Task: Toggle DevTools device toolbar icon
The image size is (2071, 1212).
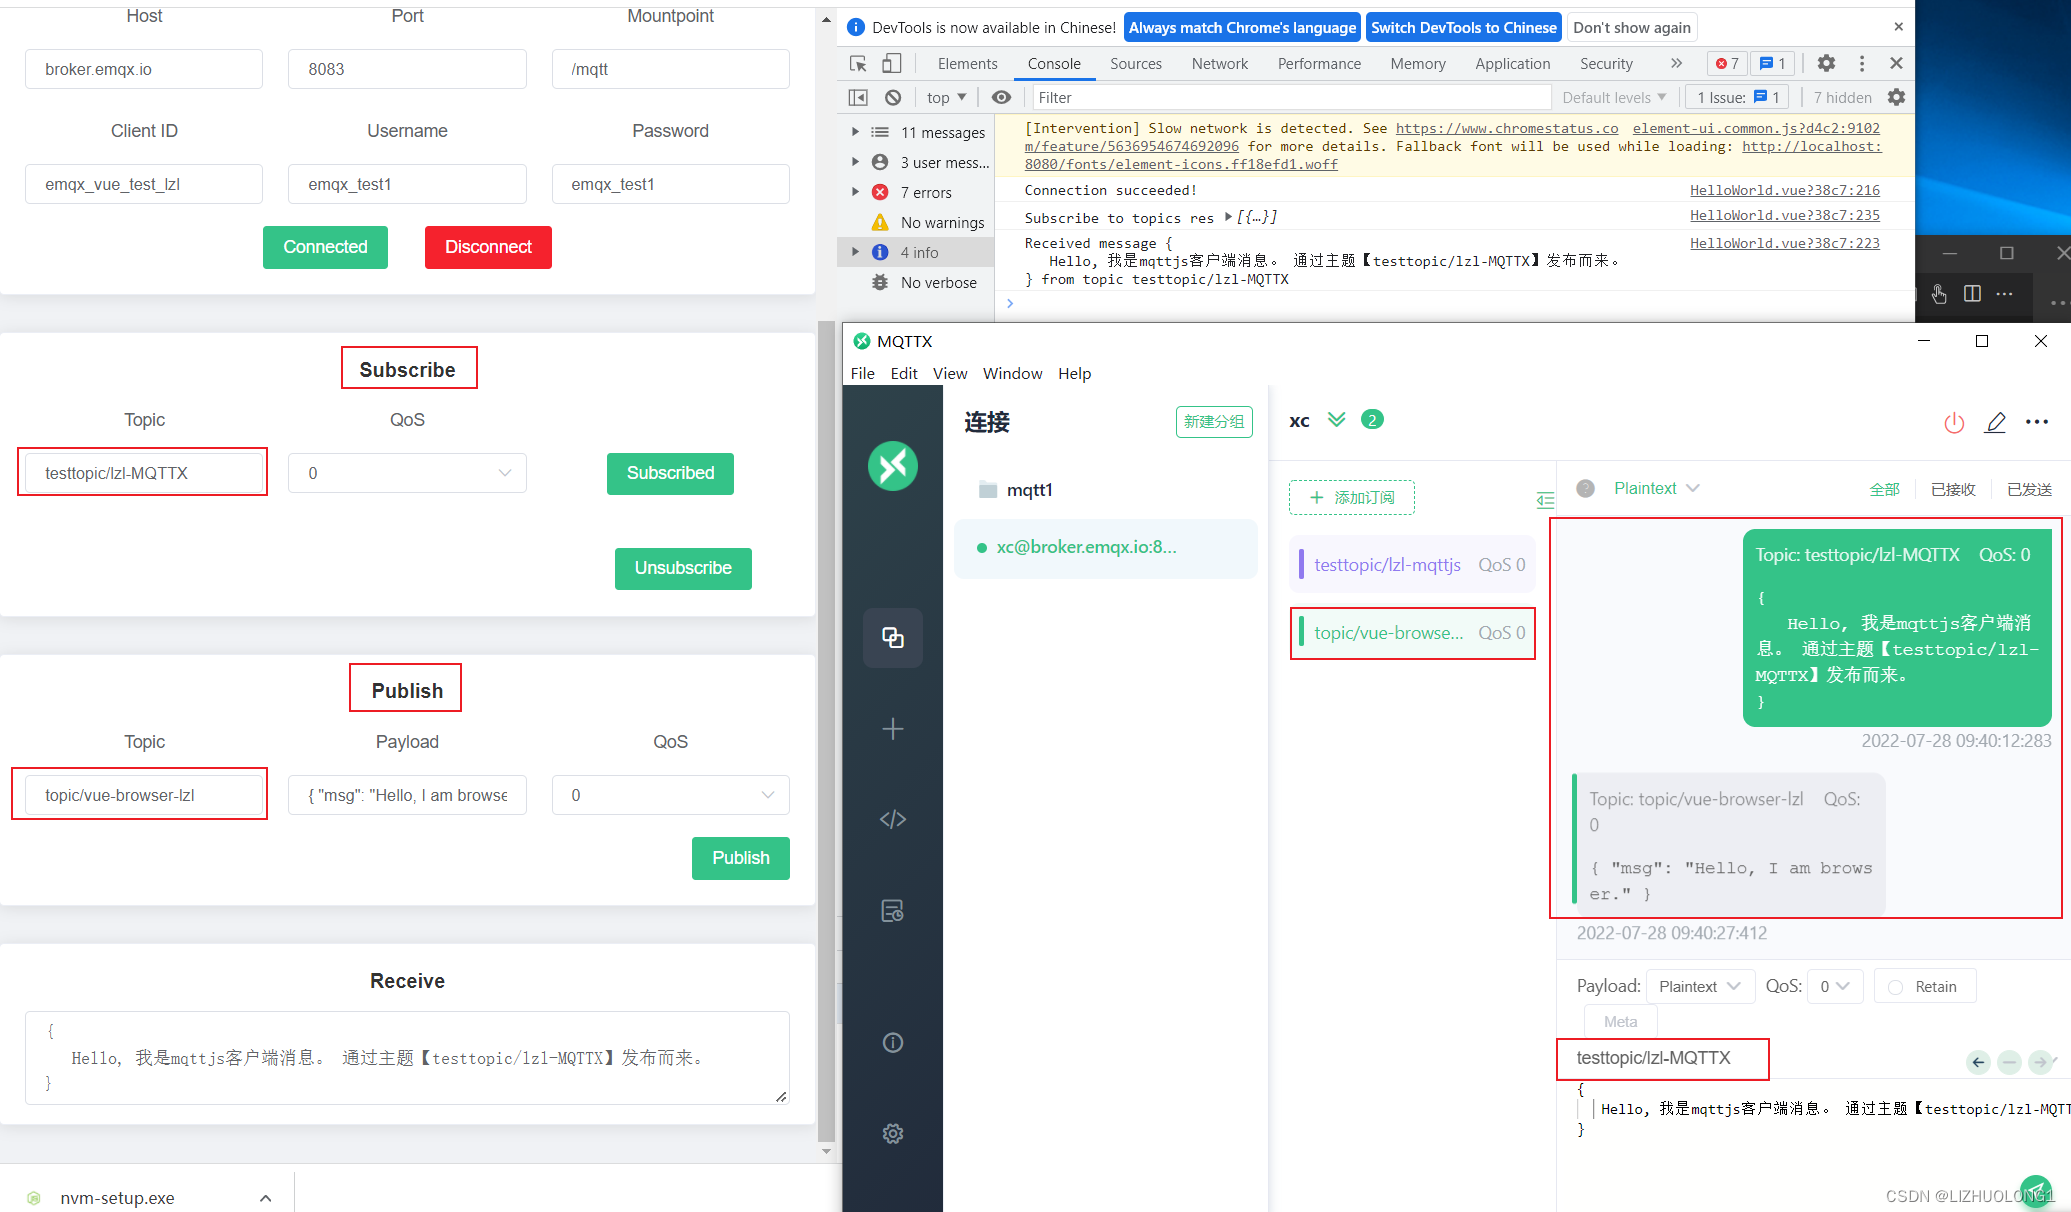Action: tap(891, 63)
